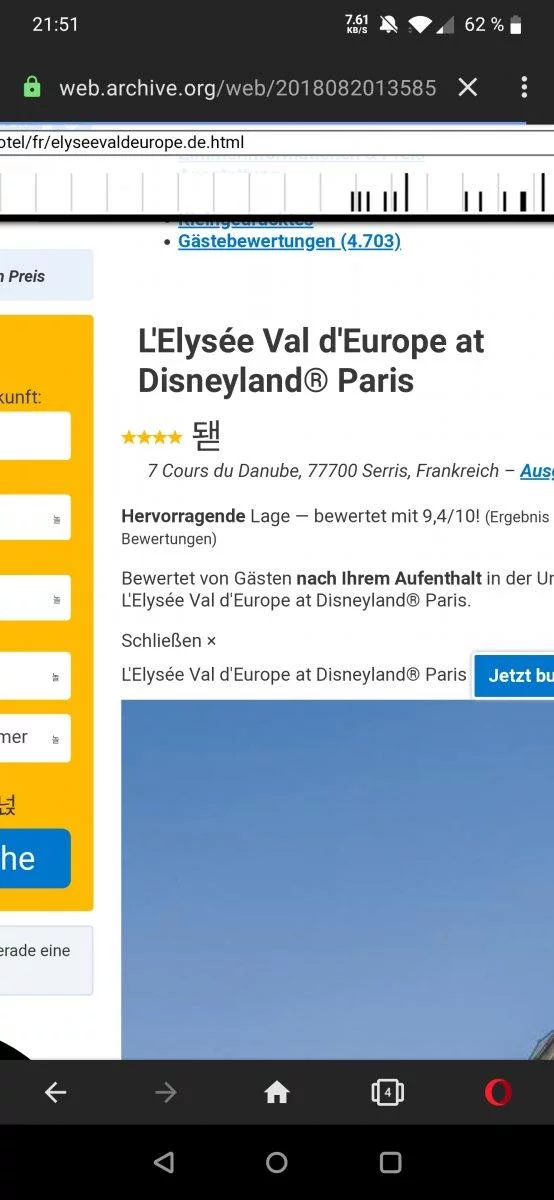
Task: Stop loading with the X in address bar
Action: [x=468, y=87]
